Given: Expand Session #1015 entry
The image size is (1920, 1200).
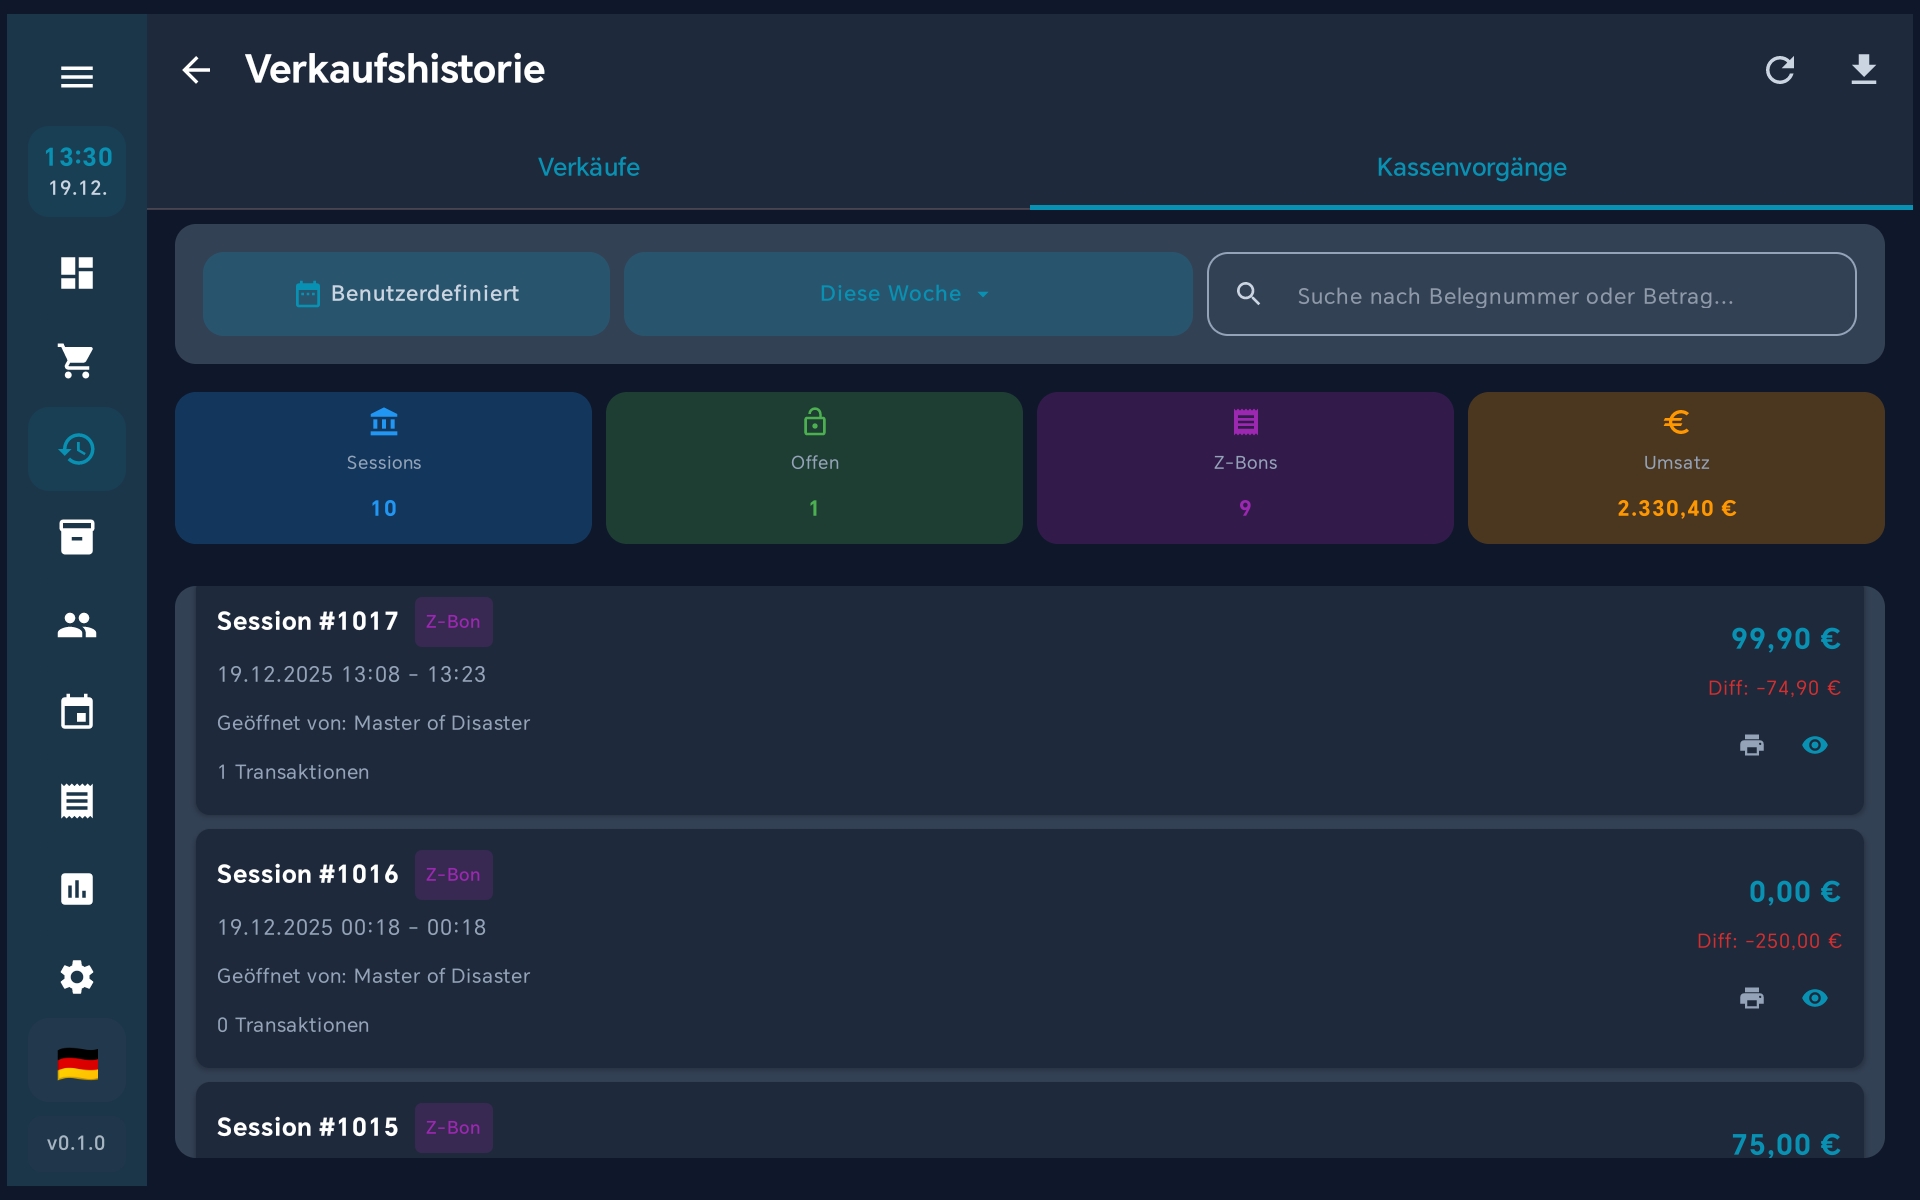Looking at the screenshot, I should 1028,1128.
